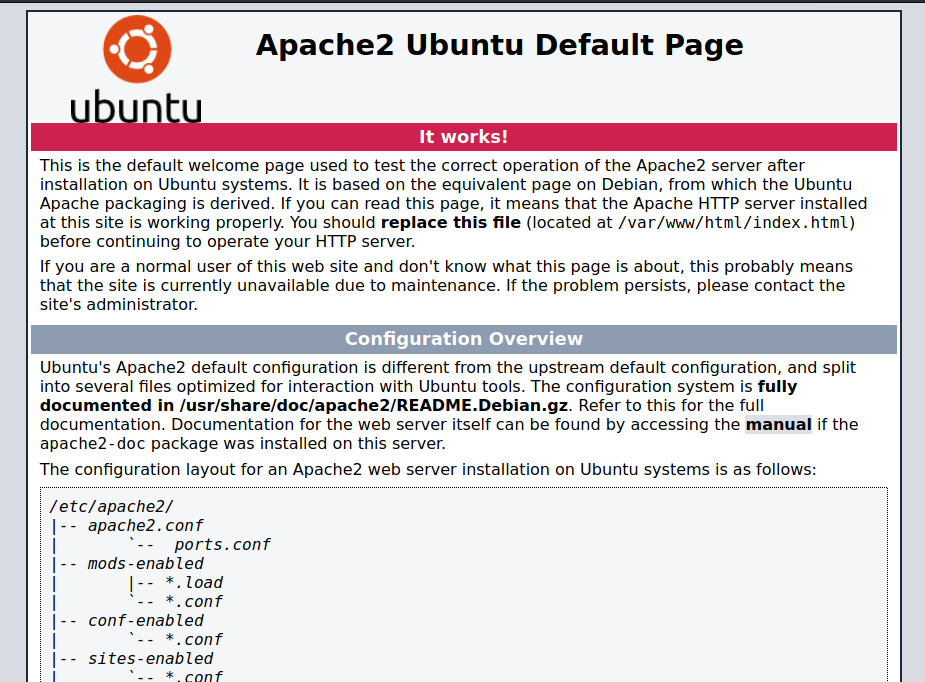The height and width of the screenshot is (682, 925).
Task: Click the "Configuration Overview" section heading
Action: [x=464, y=339]
